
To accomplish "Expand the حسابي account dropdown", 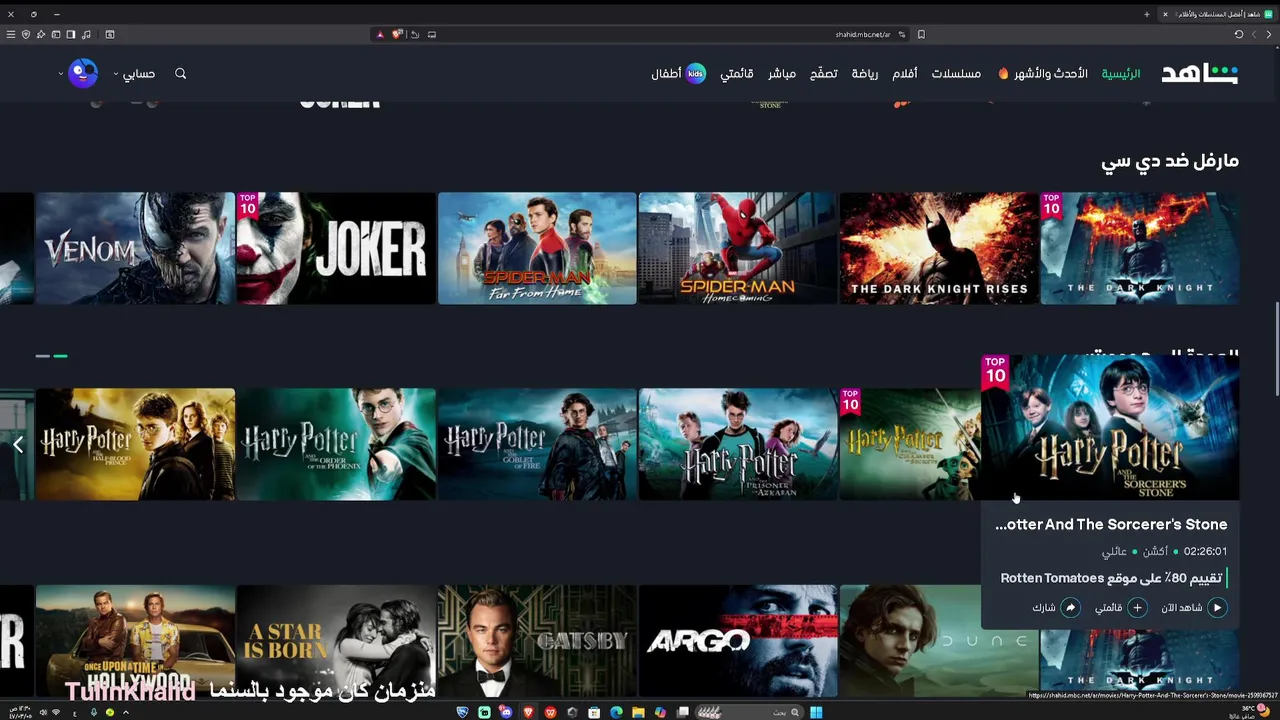I will tap(134, 74).
